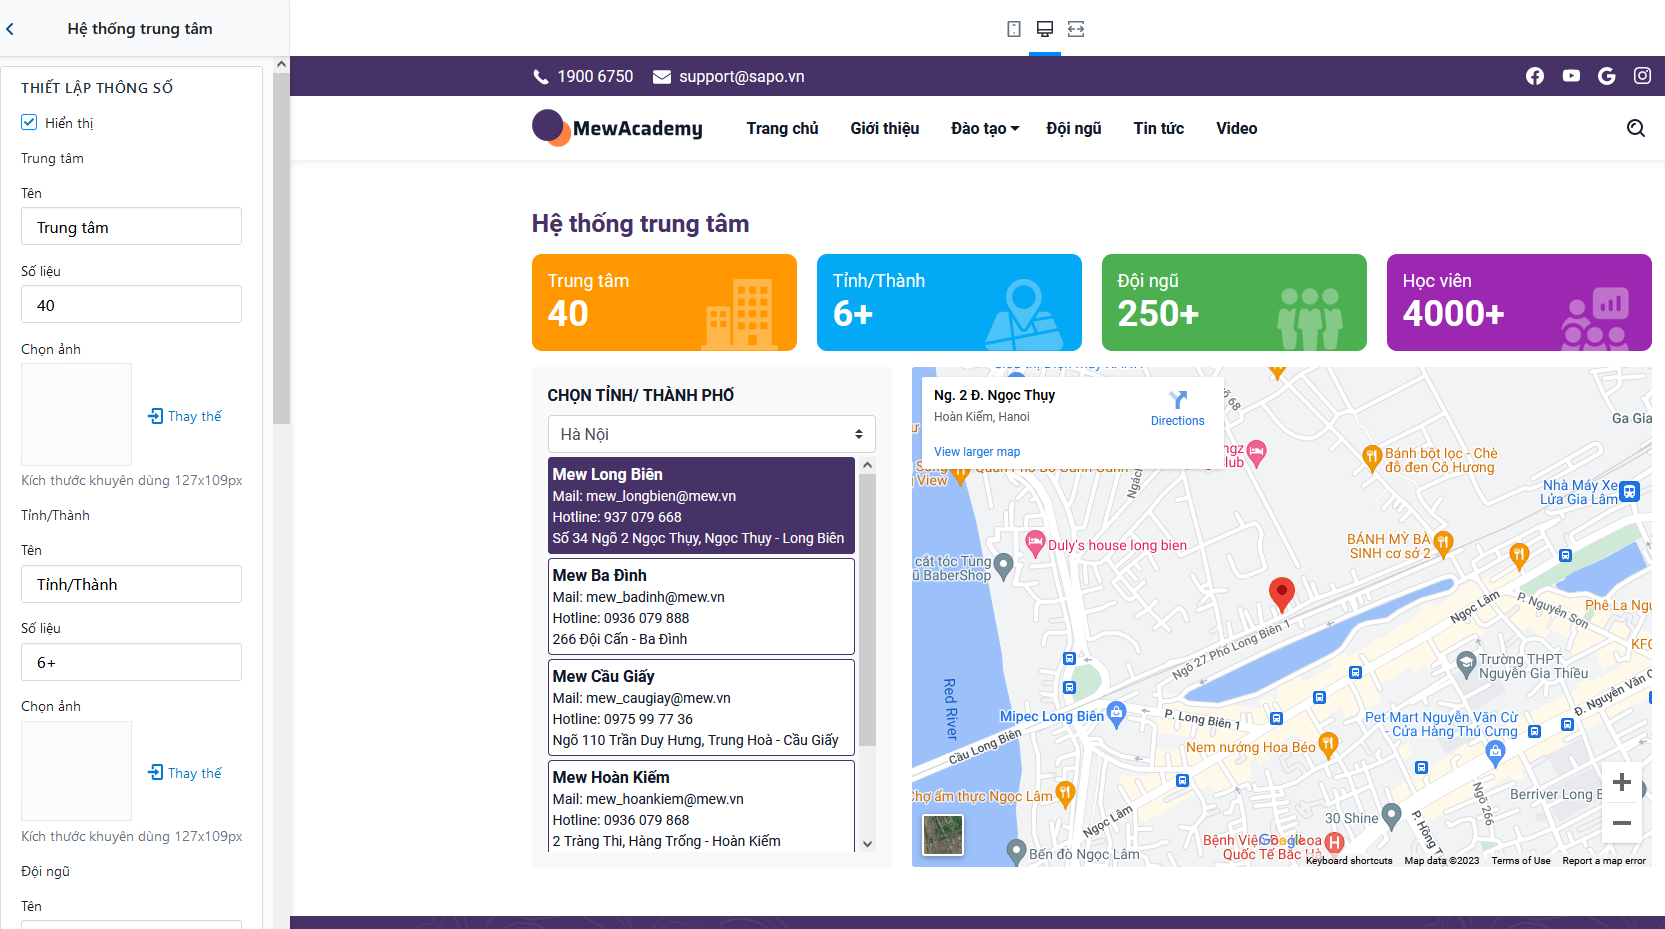Screen dimensions: 1665x929
Task: Click the center list scrollbar thumb
Action: tap(867, 610)
